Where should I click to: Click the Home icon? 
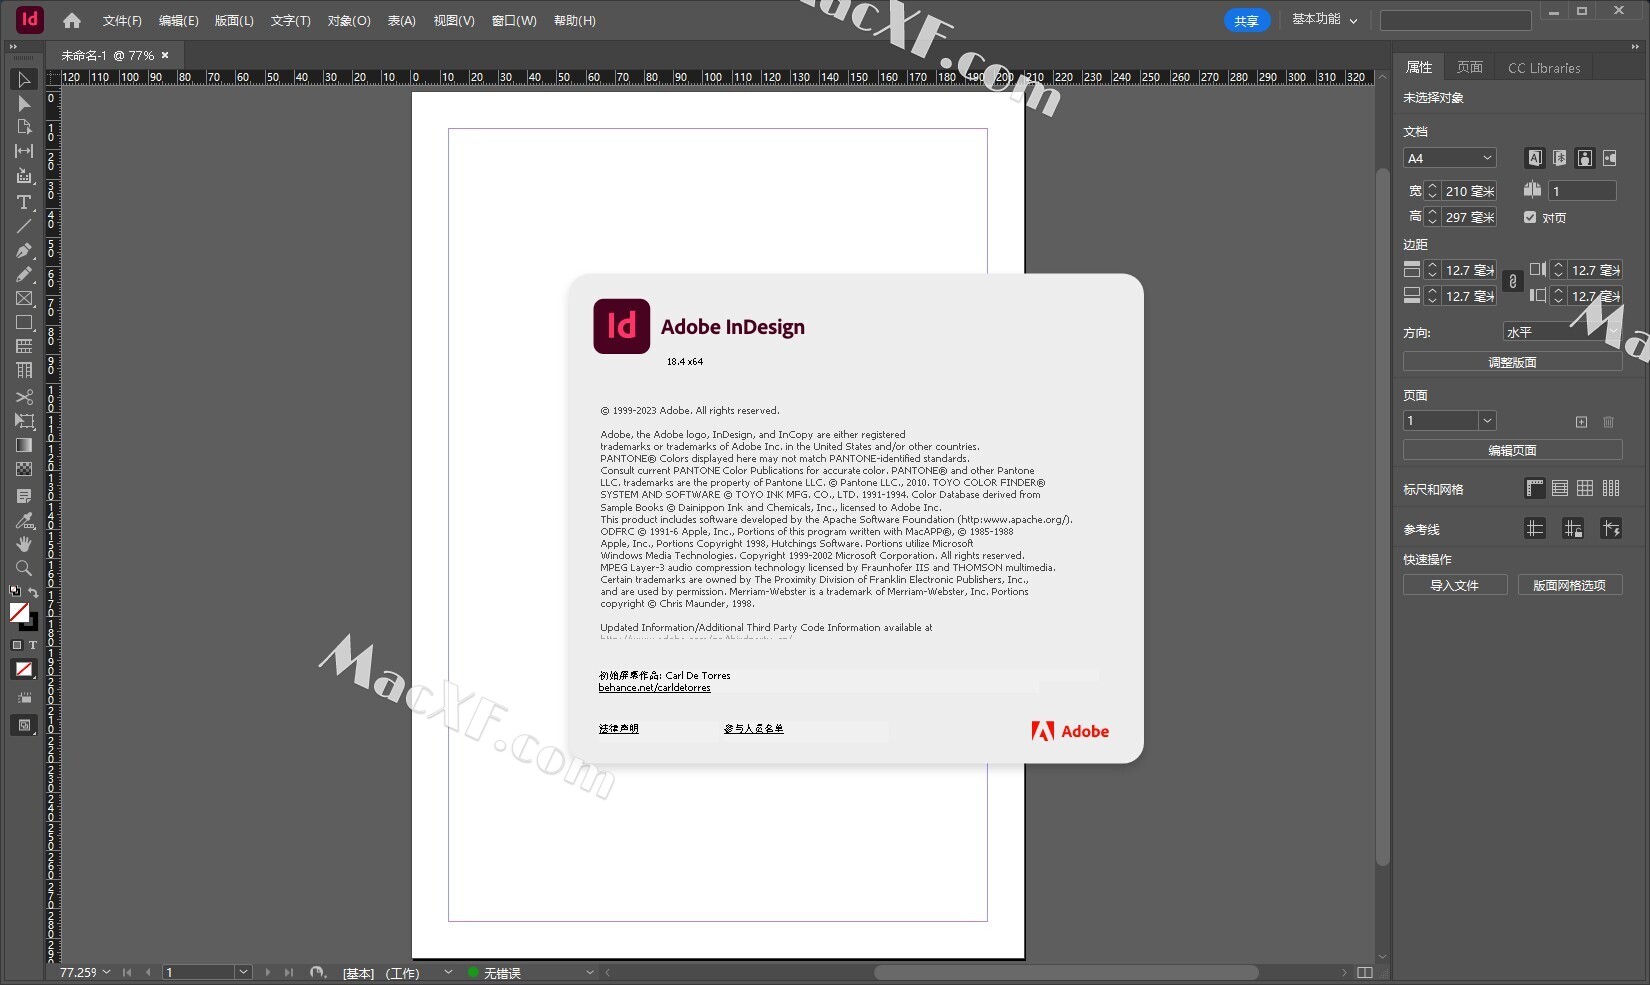click(x=72, y=20)
